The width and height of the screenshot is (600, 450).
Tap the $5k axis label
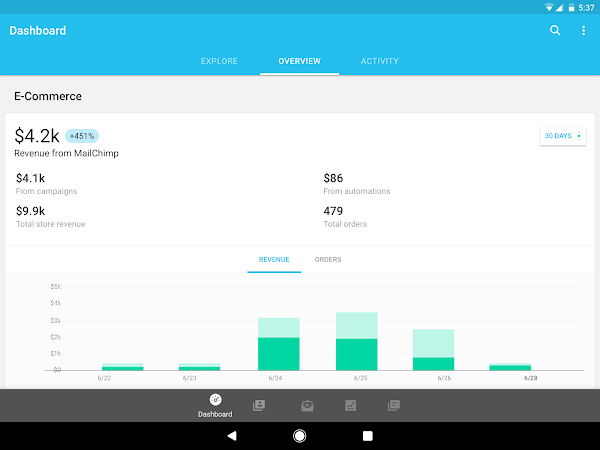pyautogui.click(x=56, y=287)
